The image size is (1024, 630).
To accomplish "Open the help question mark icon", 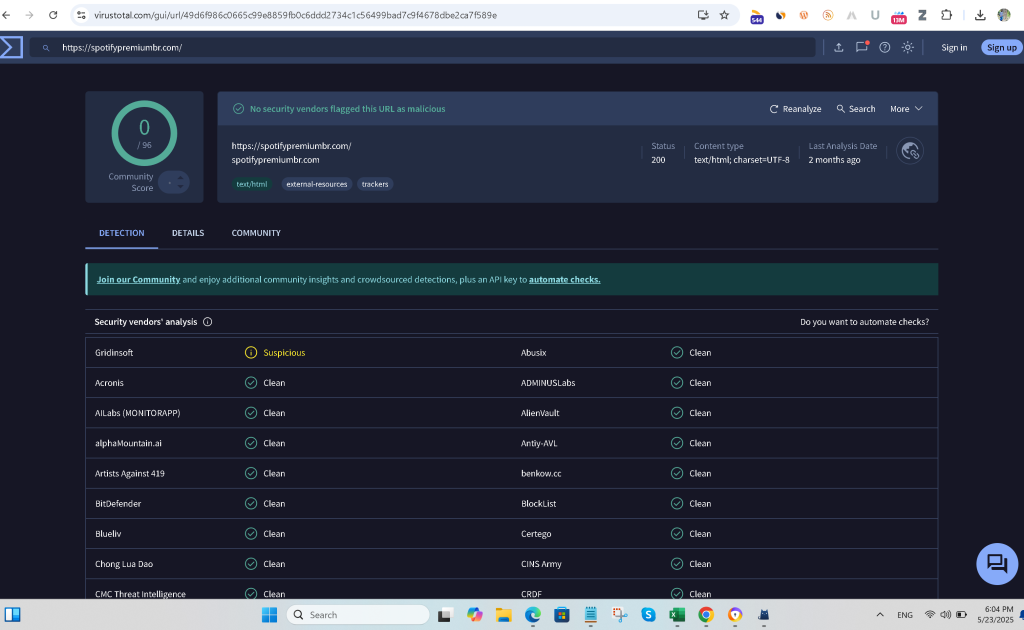I will pyautogui.click(x=884, y=47).
